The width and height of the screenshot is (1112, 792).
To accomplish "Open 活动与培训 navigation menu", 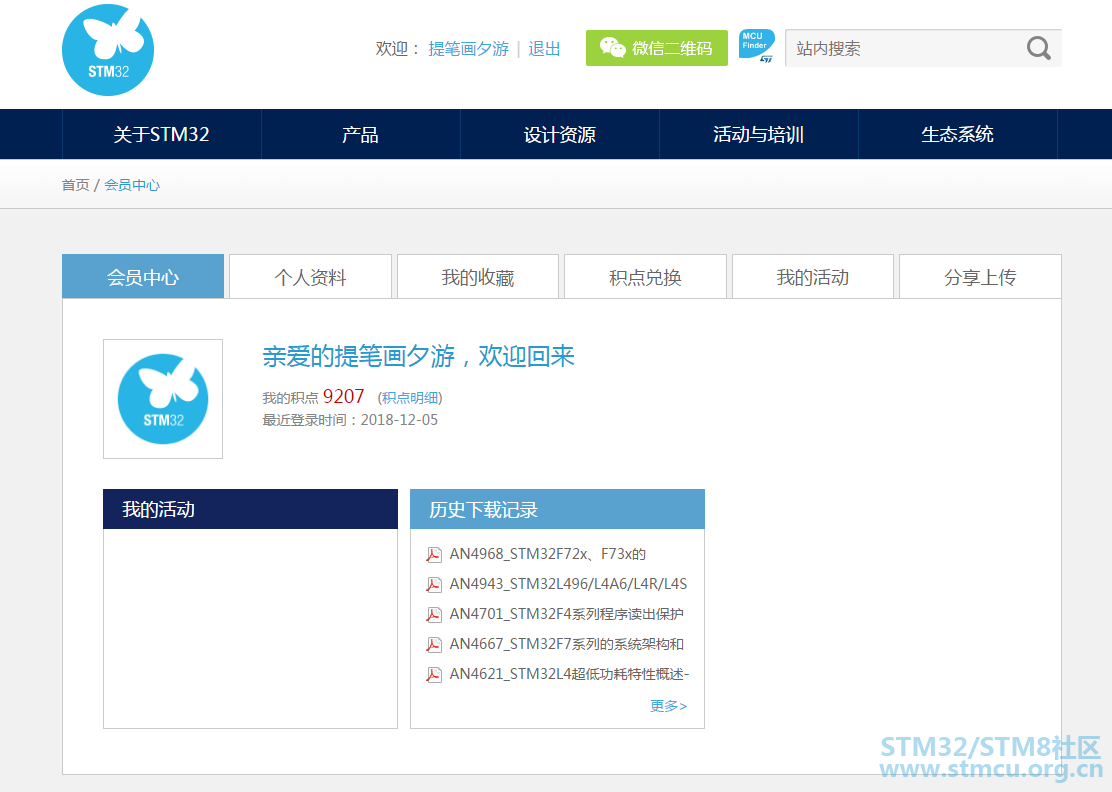I will [x=759, y=134].
